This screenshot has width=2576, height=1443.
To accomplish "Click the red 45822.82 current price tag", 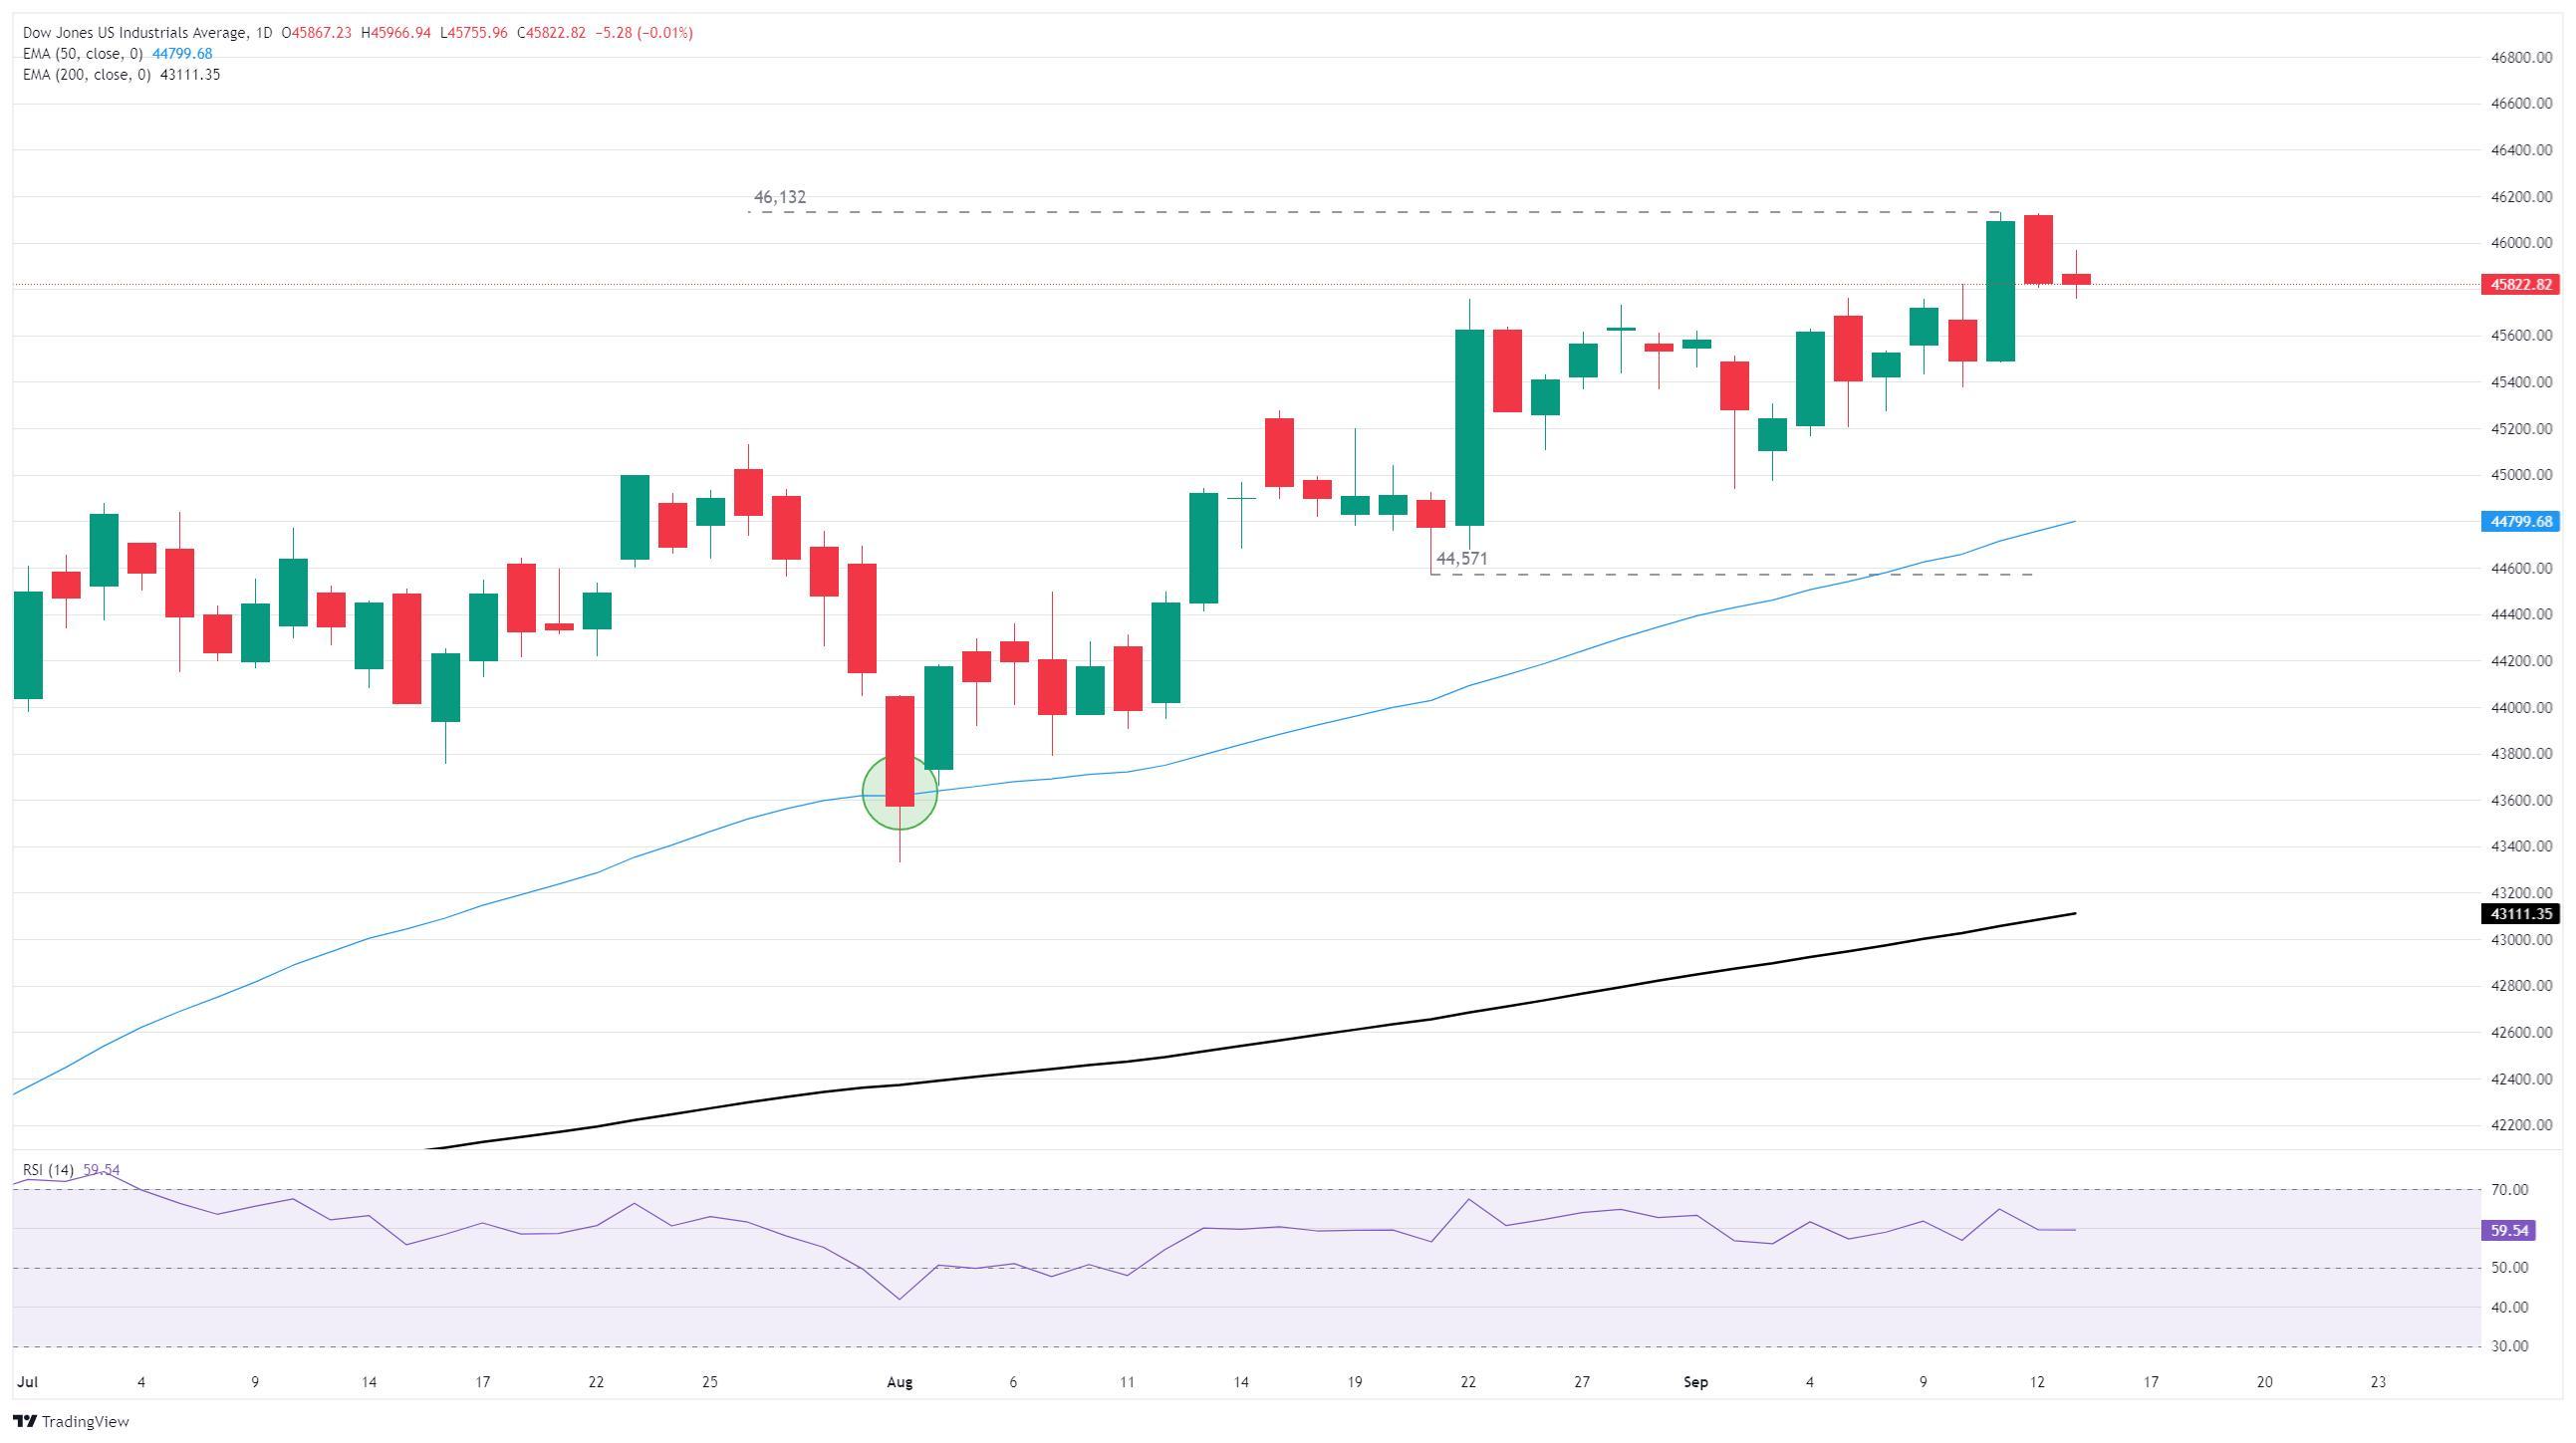I will 2520,284.
